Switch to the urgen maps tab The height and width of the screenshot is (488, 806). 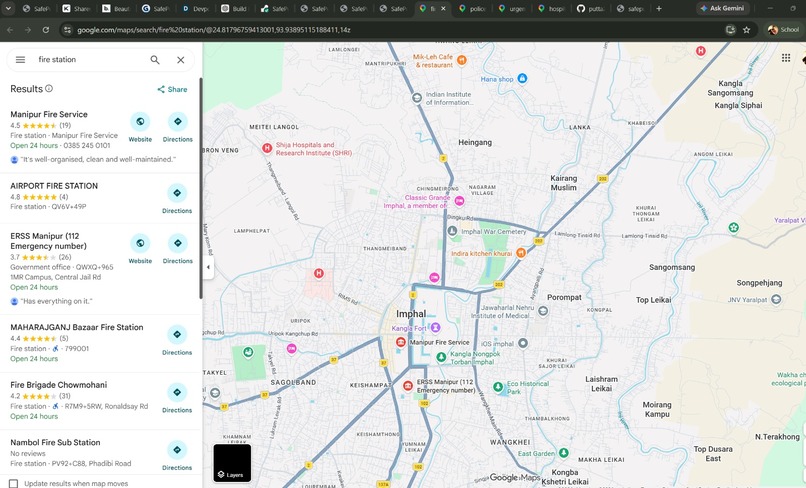click(x=511, y=8)
